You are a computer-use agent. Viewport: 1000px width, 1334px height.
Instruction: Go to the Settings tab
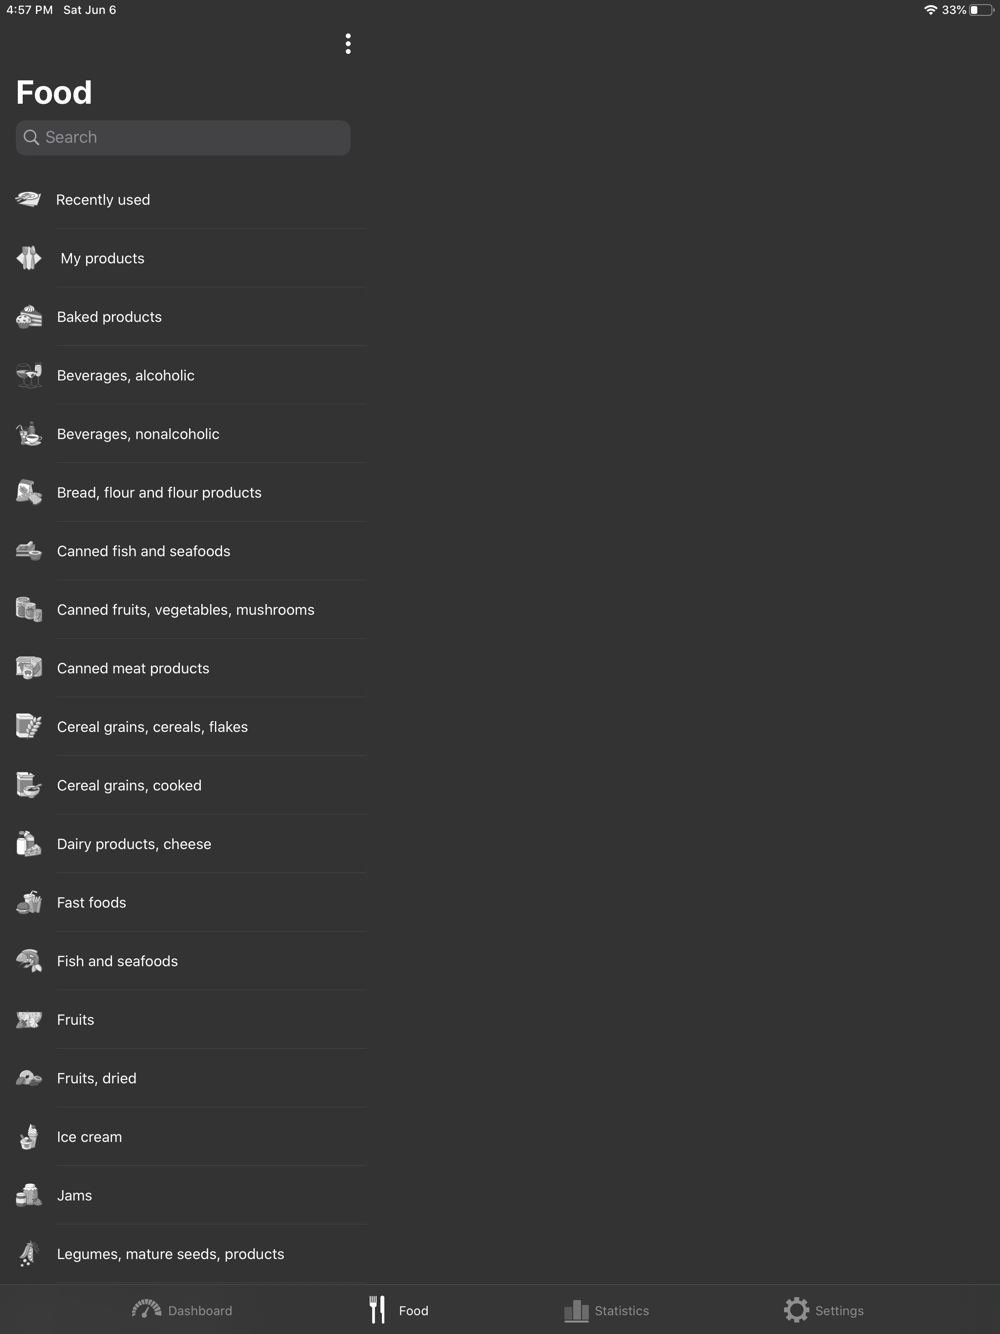click(824, 1310)
